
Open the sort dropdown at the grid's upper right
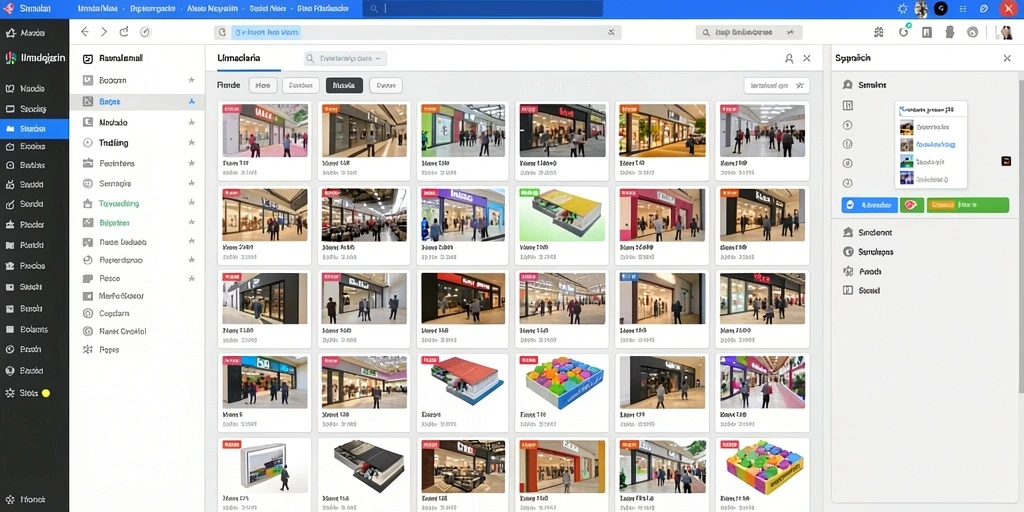[x=776, y=85]
